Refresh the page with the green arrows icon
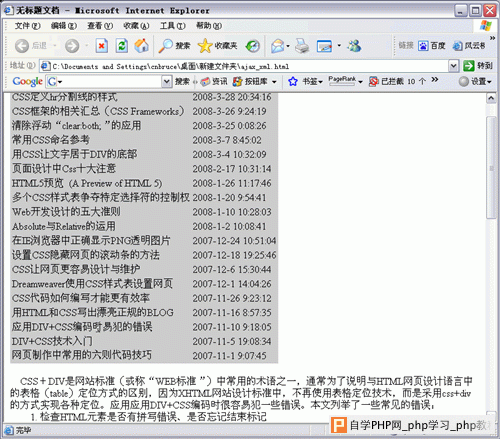500x439 pixels. click(122, 46)
